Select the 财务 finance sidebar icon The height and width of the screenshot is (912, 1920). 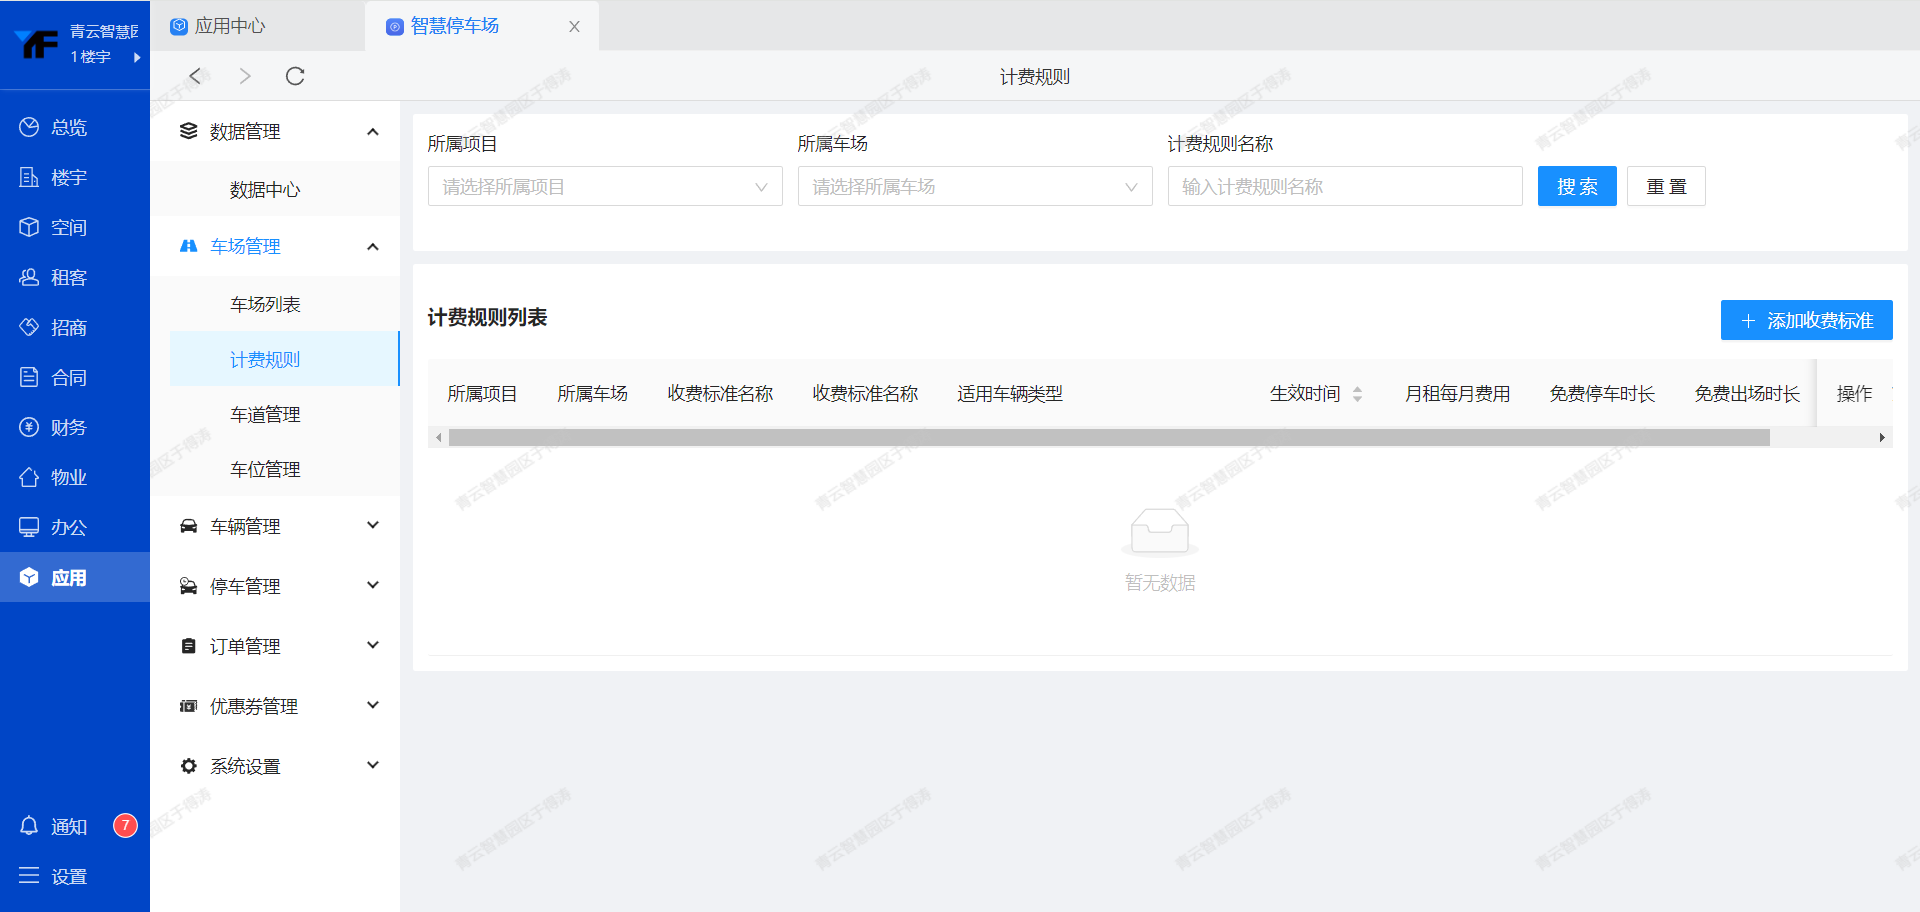point(29,427)
